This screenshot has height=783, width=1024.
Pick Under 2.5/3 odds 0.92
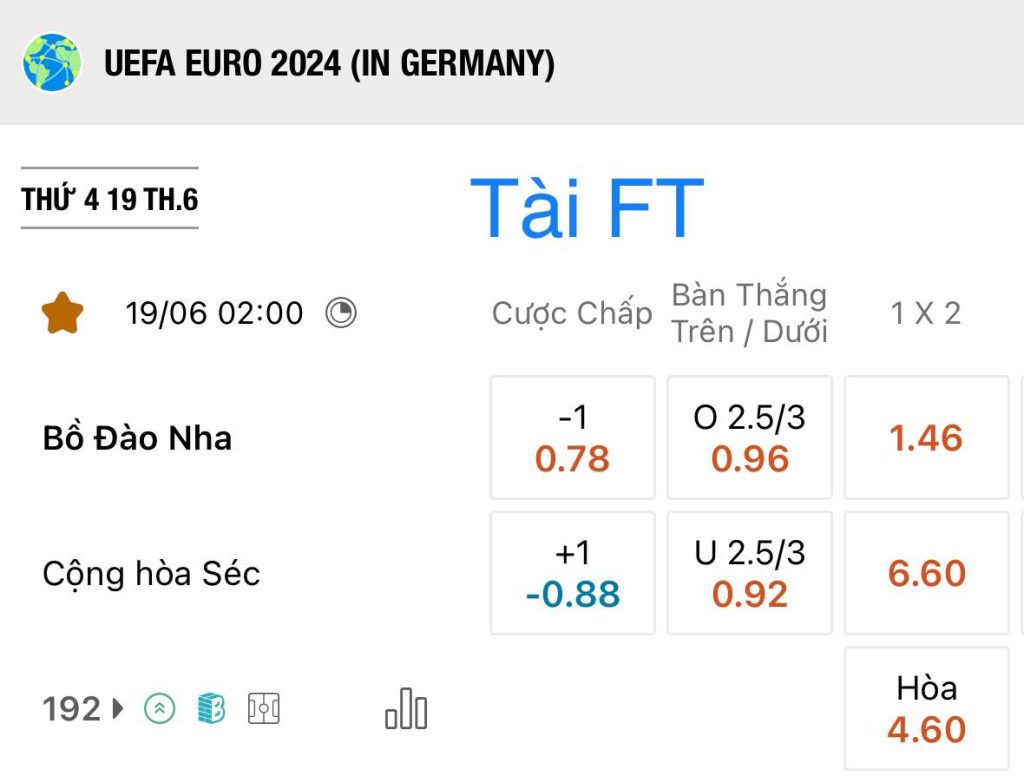click(750, 573)
